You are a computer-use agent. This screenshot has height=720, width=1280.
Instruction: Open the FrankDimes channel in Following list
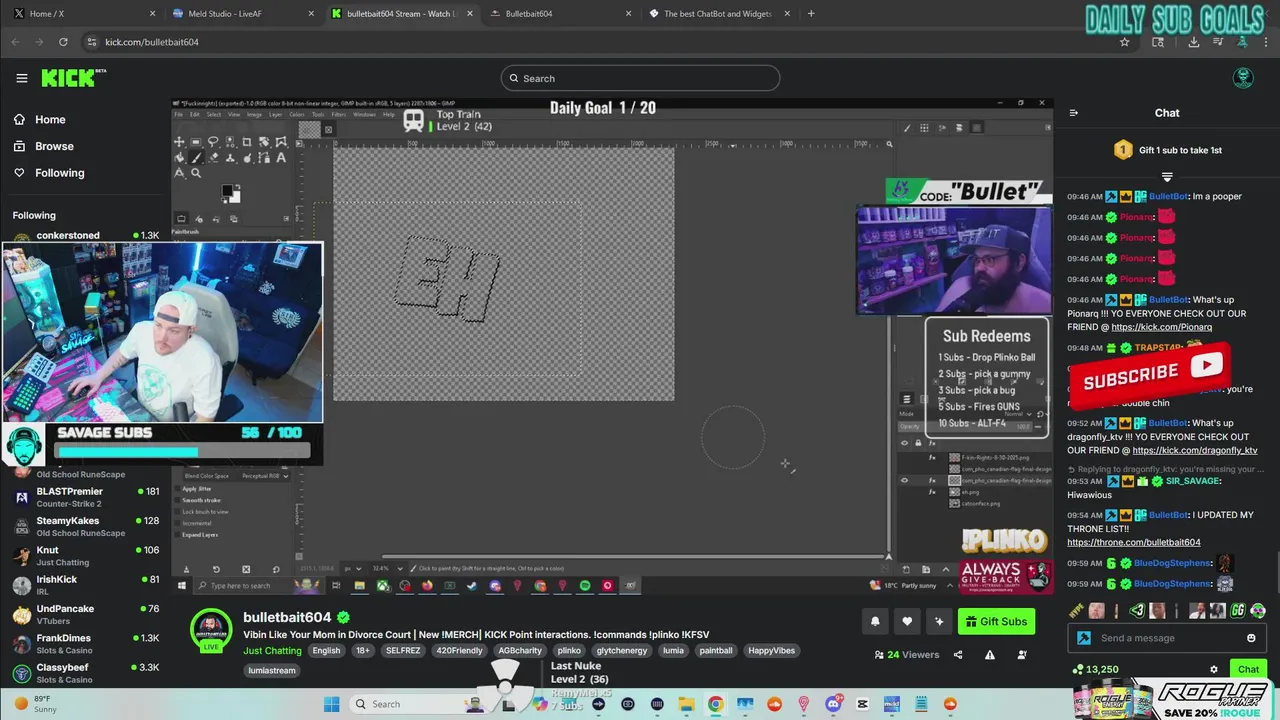(85, 644)
